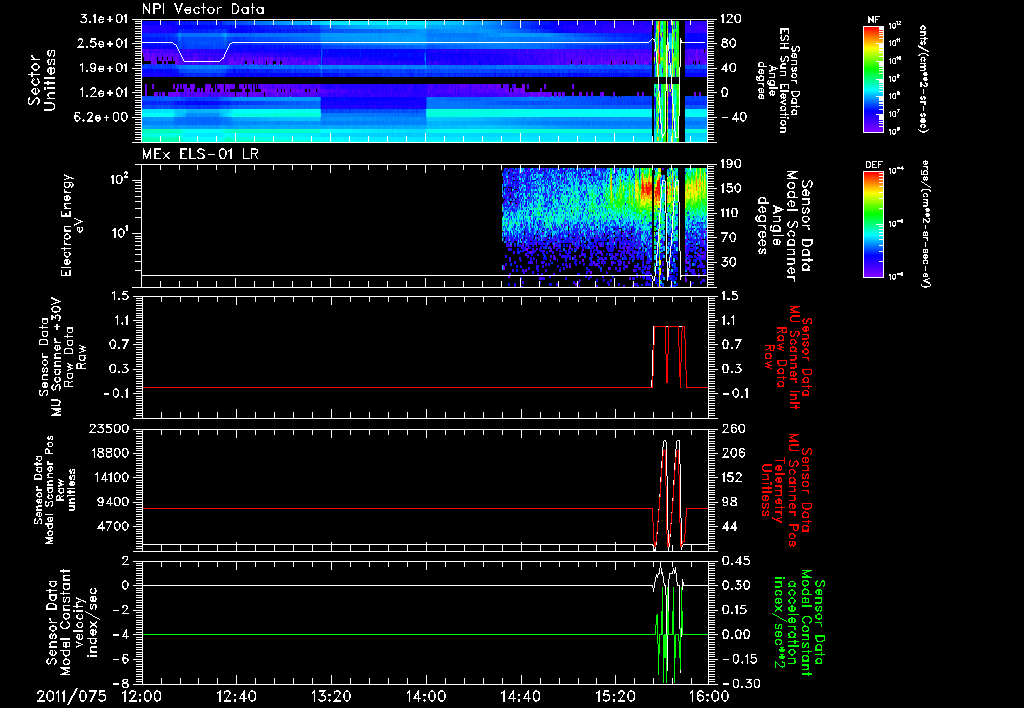Click the red 'MU Scanner Inh Raw Data' label
This screenshot has height=708, width=1024.
tap(788, 357)
